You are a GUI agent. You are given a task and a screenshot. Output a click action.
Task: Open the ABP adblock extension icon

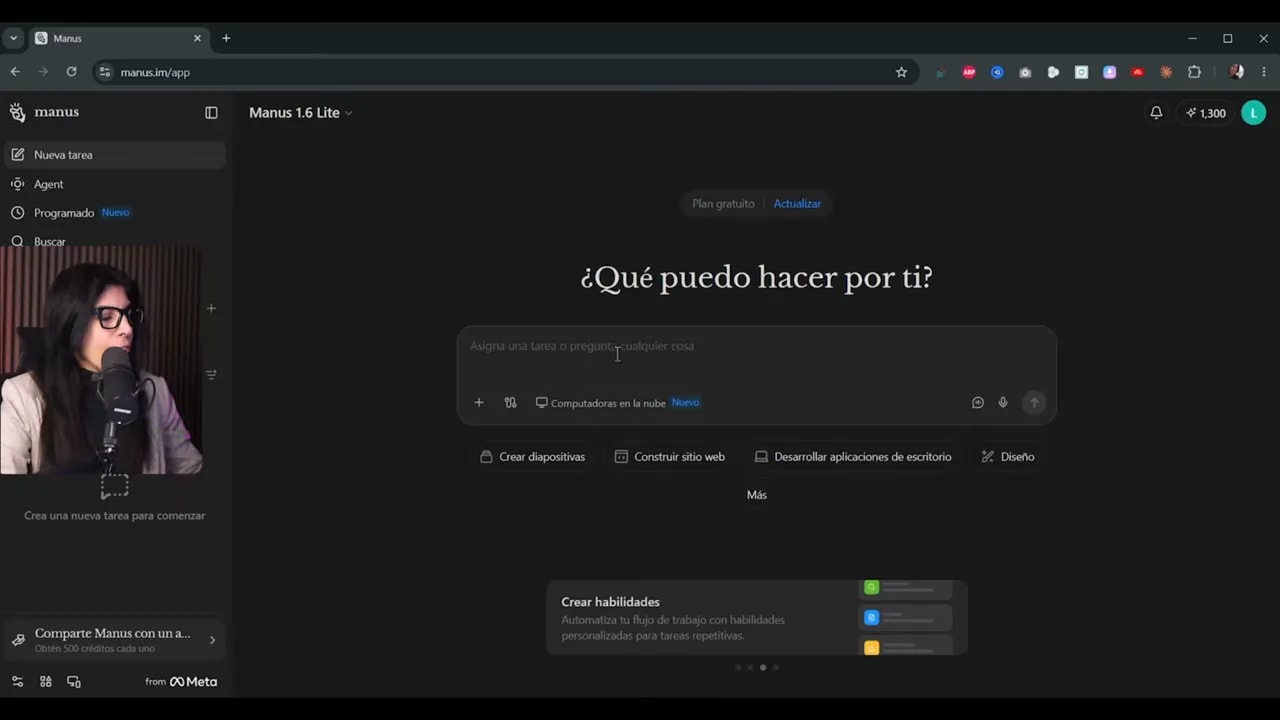pyautogui.click(x=969, y=72)
